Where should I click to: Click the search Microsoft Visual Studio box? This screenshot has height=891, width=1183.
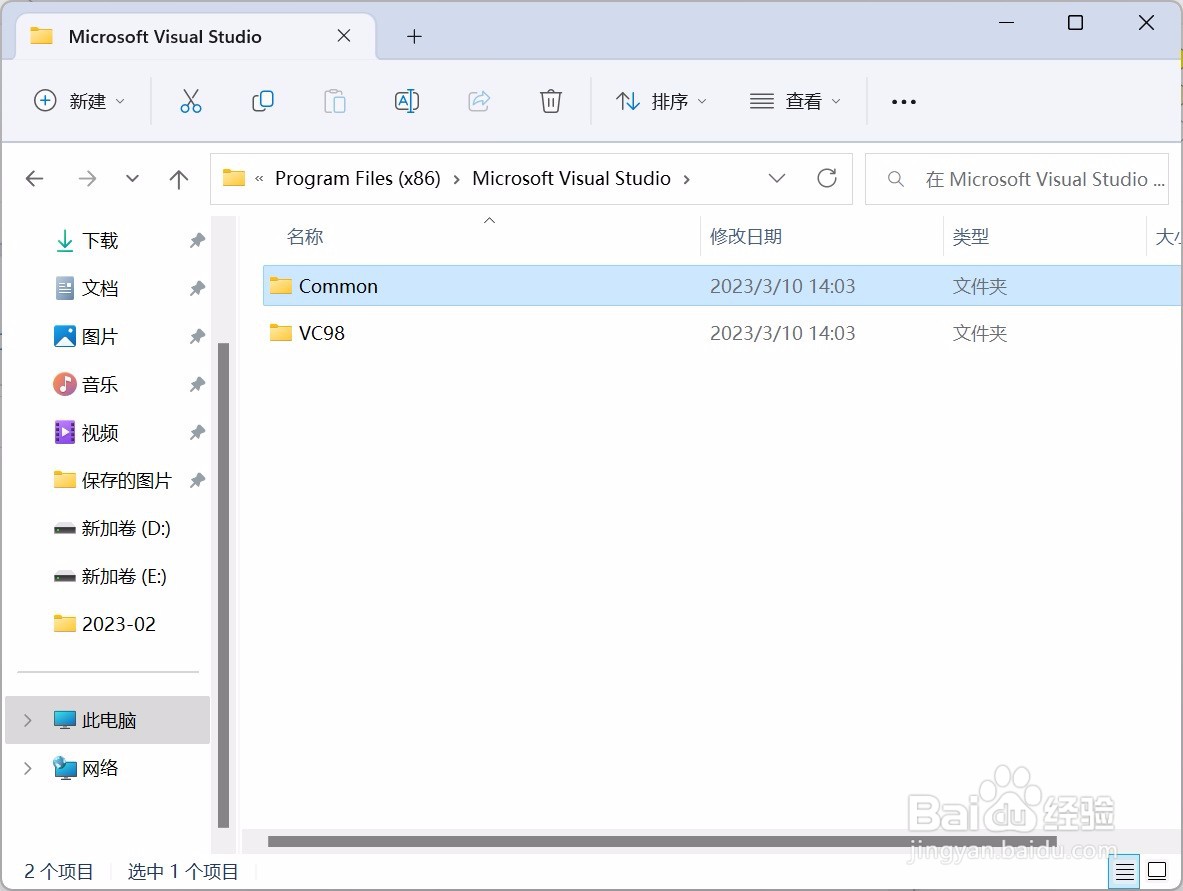1017,179
